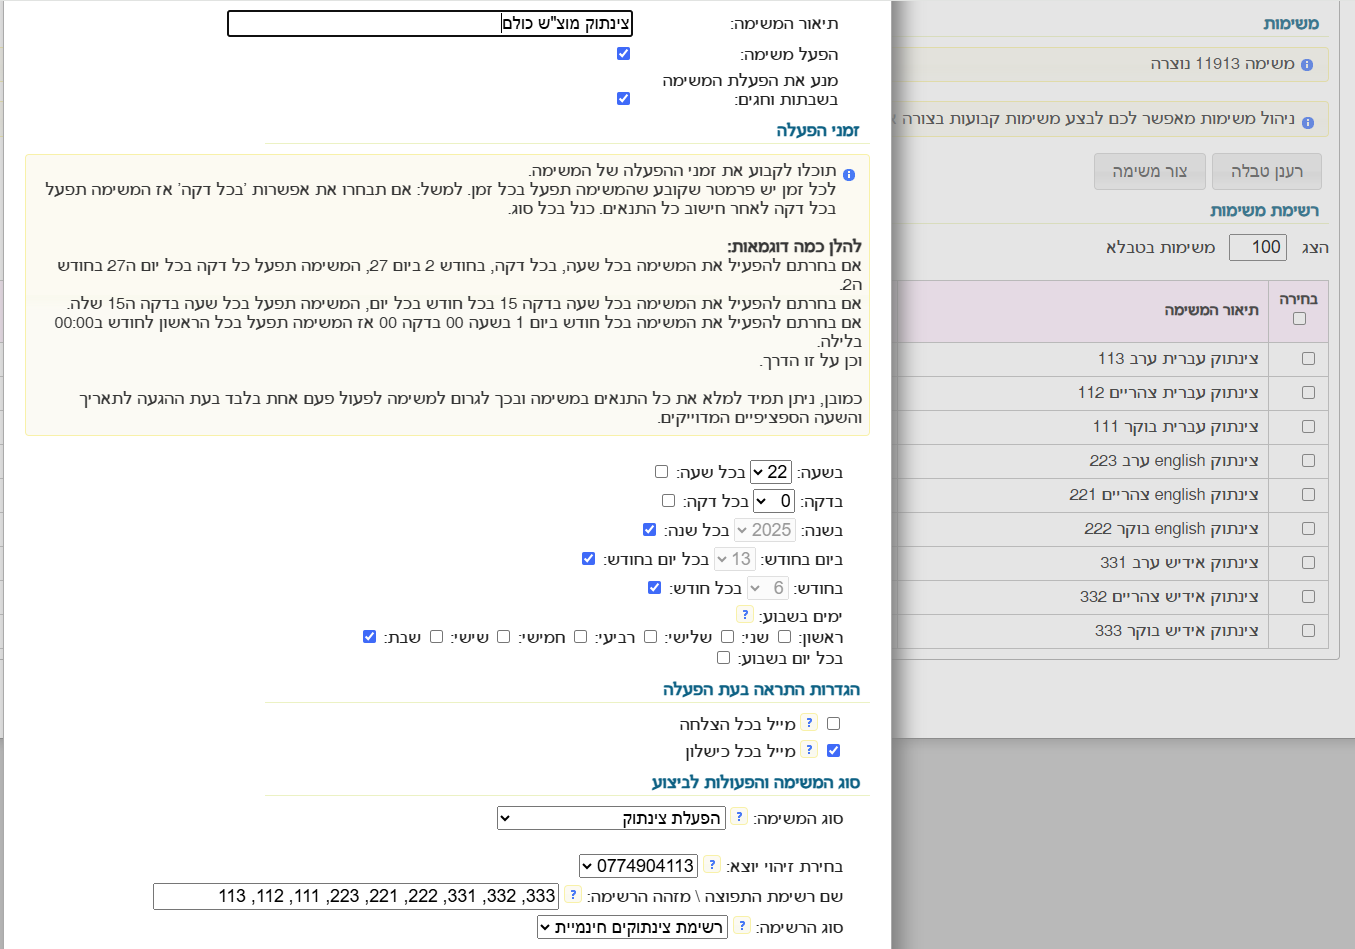Click the help icon next to סוג הרשימה
1355x949 pixels.
[x=742, y=926]
